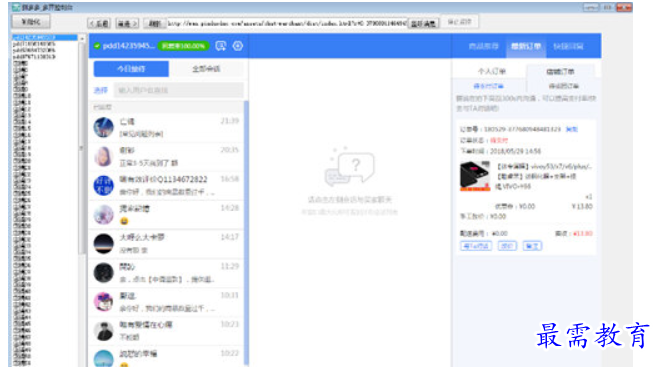This screenshot has height=367, width=658.
Task: Click the order time 2018/05/29 text
Action: [x=515, y=151]
